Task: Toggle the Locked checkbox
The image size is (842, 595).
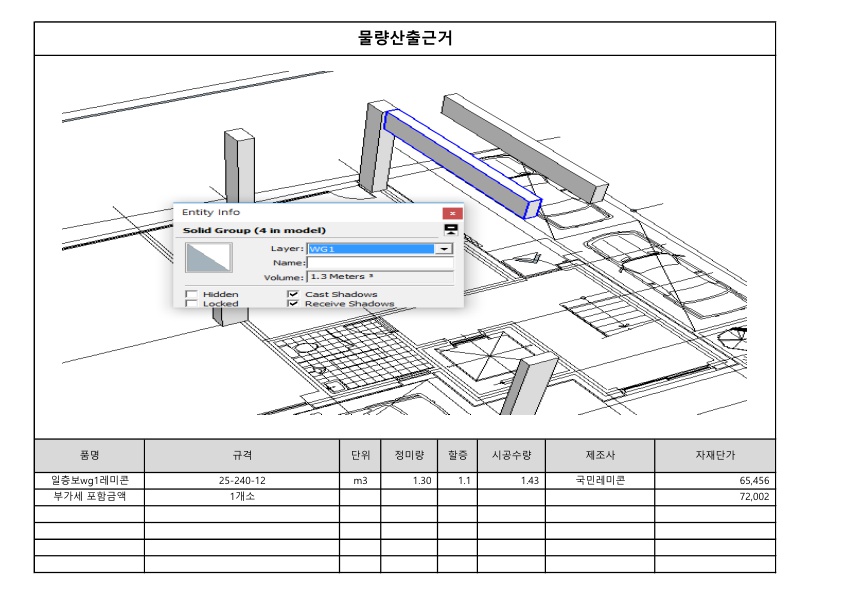Action: pos(191,303)
